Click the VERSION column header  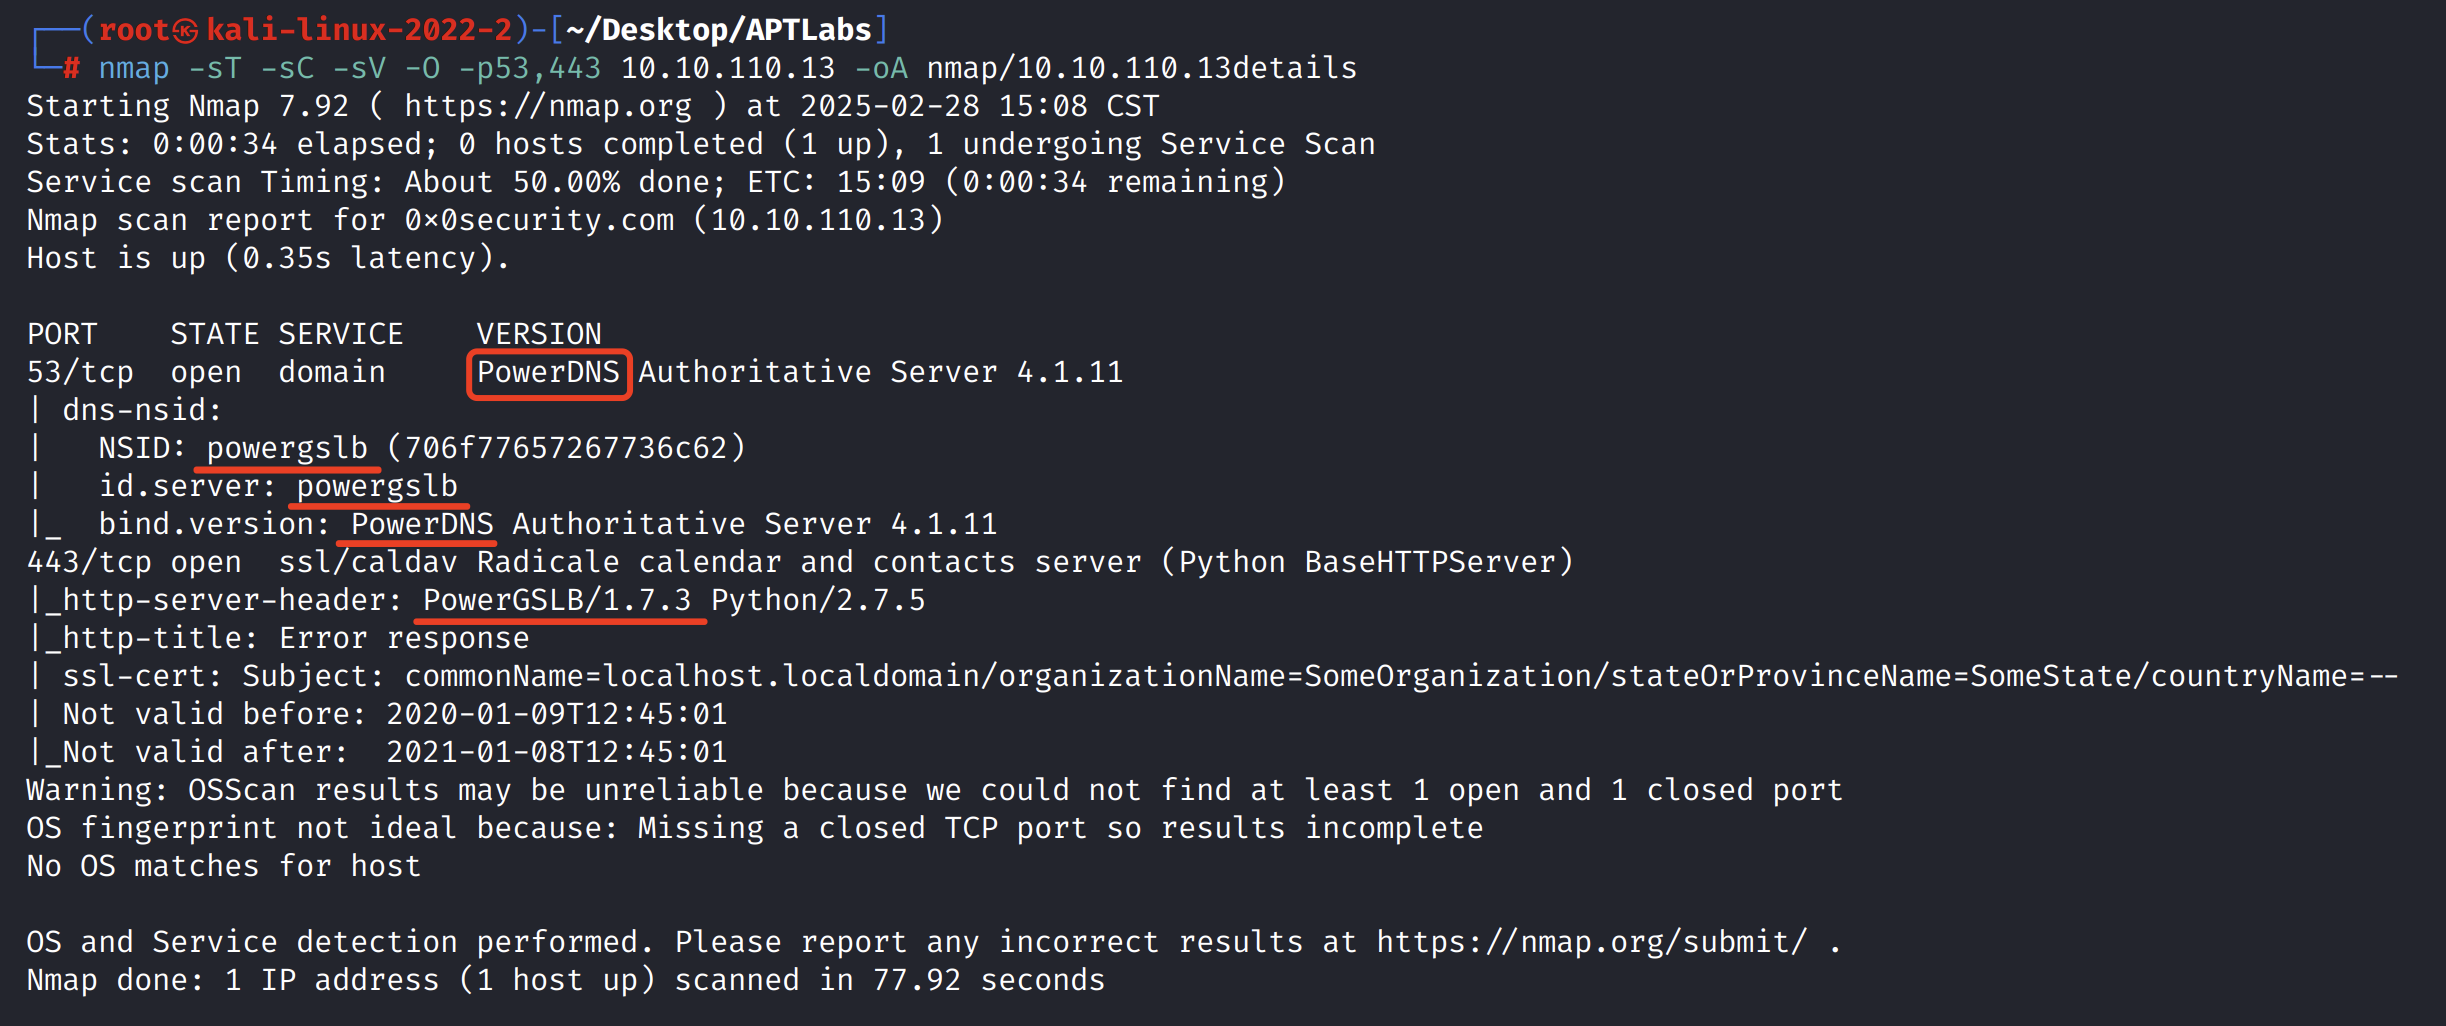539,334
